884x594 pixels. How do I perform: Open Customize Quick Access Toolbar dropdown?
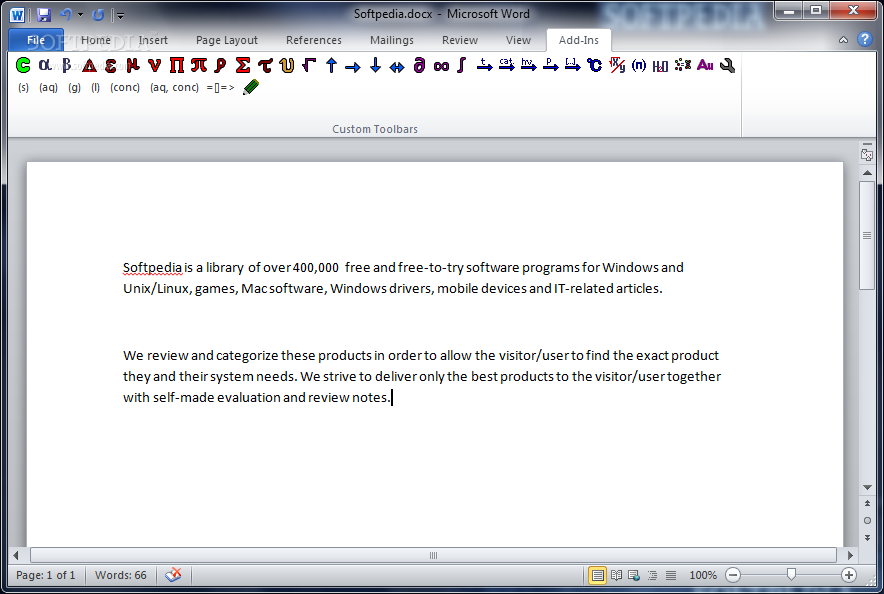[121, 16]
